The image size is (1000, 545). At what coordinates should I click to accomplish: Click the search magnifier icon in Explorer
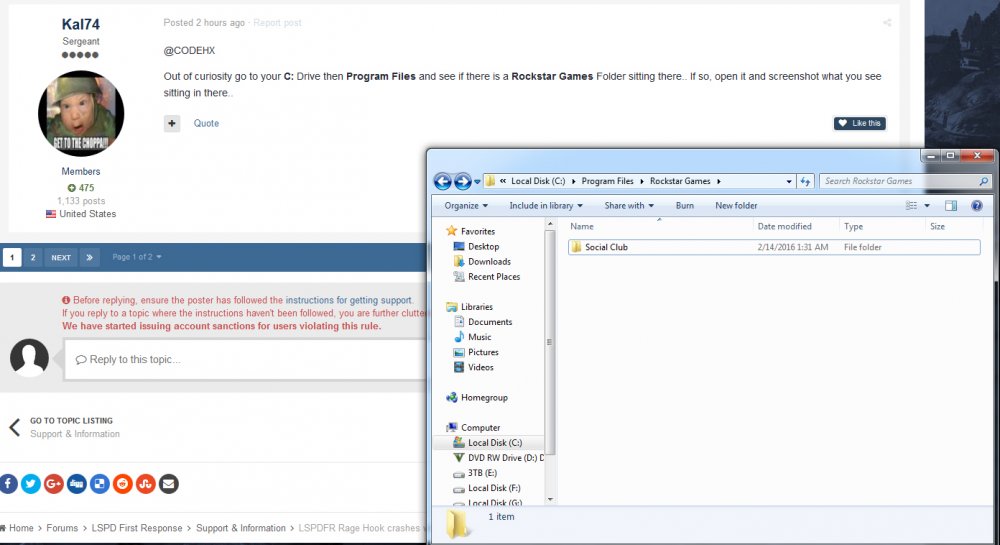[984, 181]
